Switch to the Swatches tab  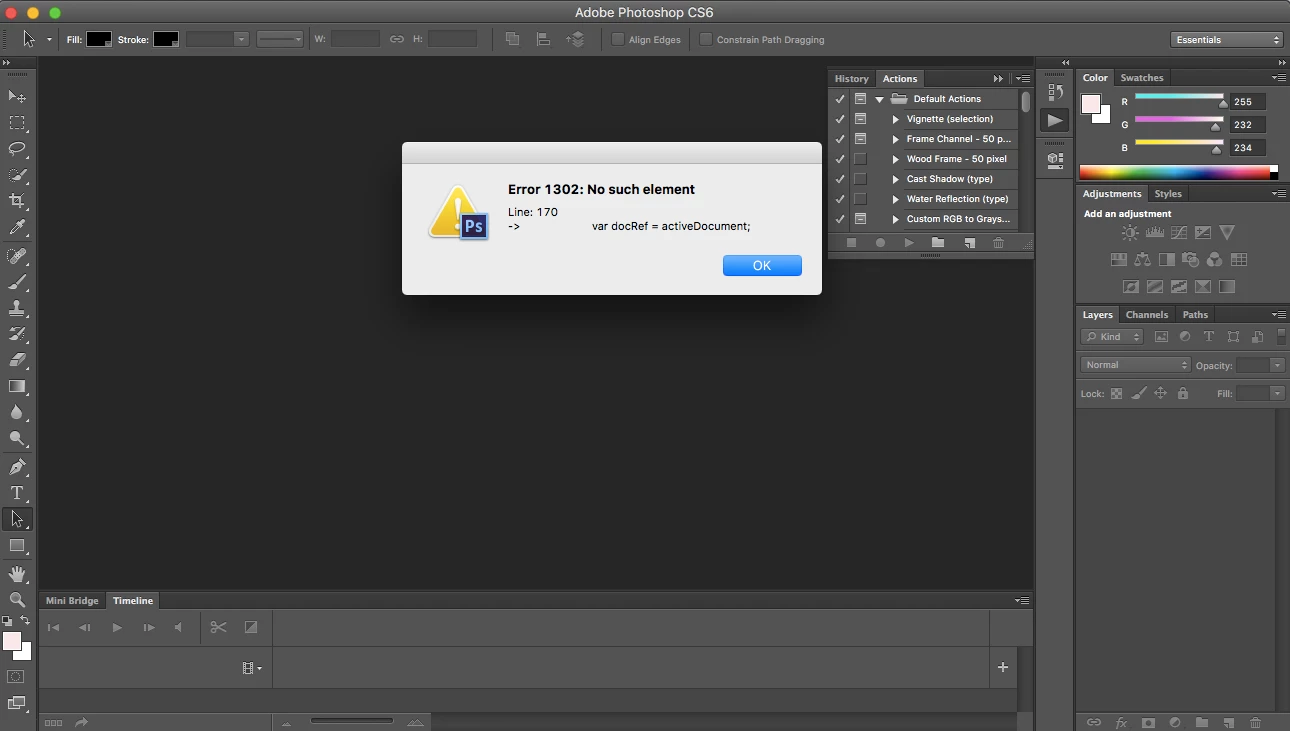coord(1142,77)
